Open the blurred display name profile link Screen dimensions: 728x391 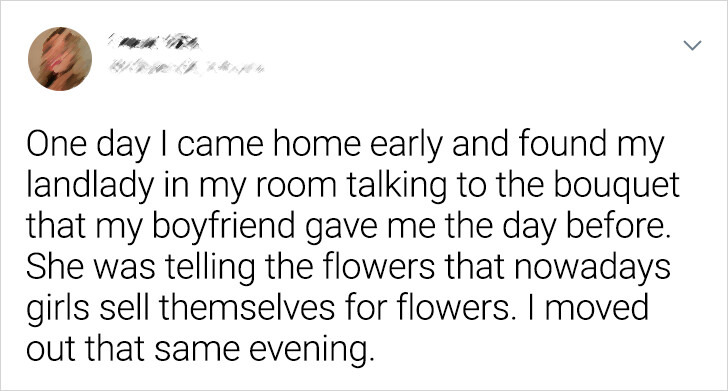point(153,44)
